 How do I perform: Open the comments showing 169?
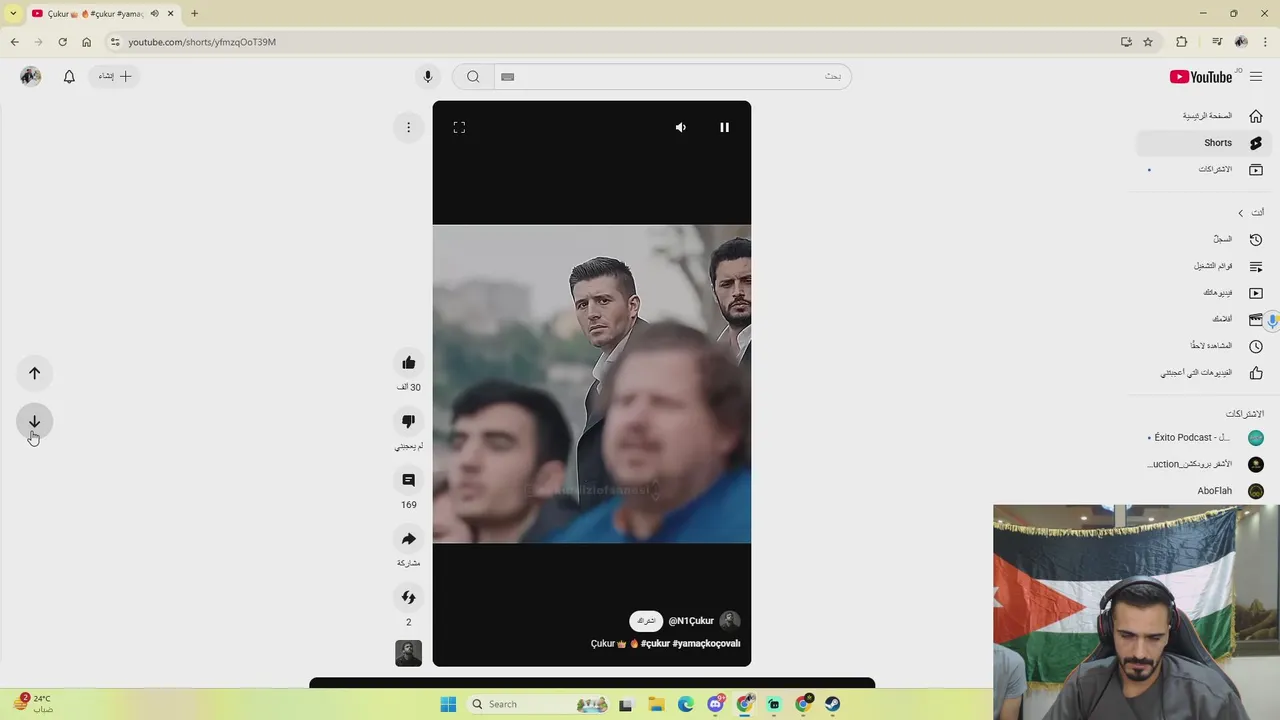pyautogui.click(x=408, y=480)
